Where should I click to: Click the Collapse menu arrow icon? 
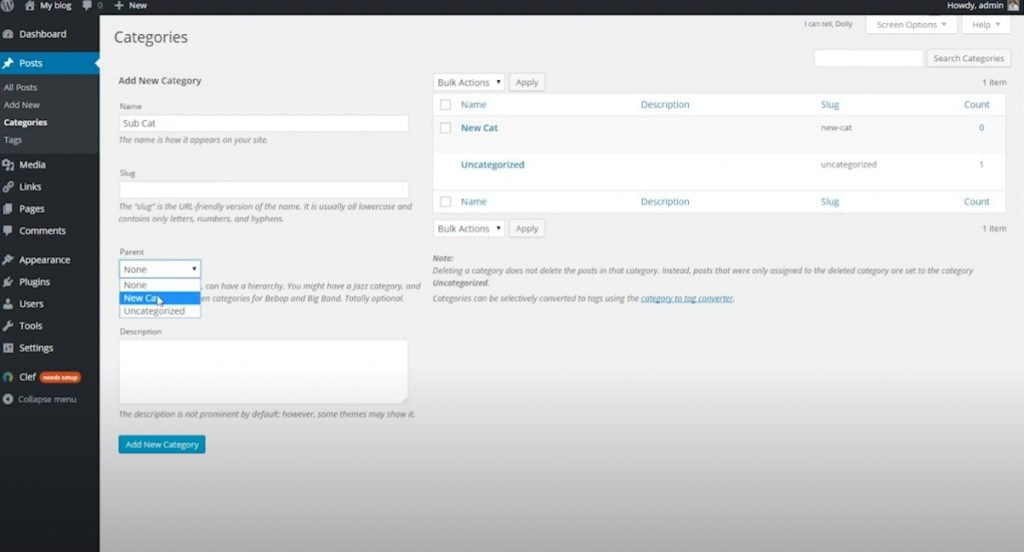pos(8,399)
